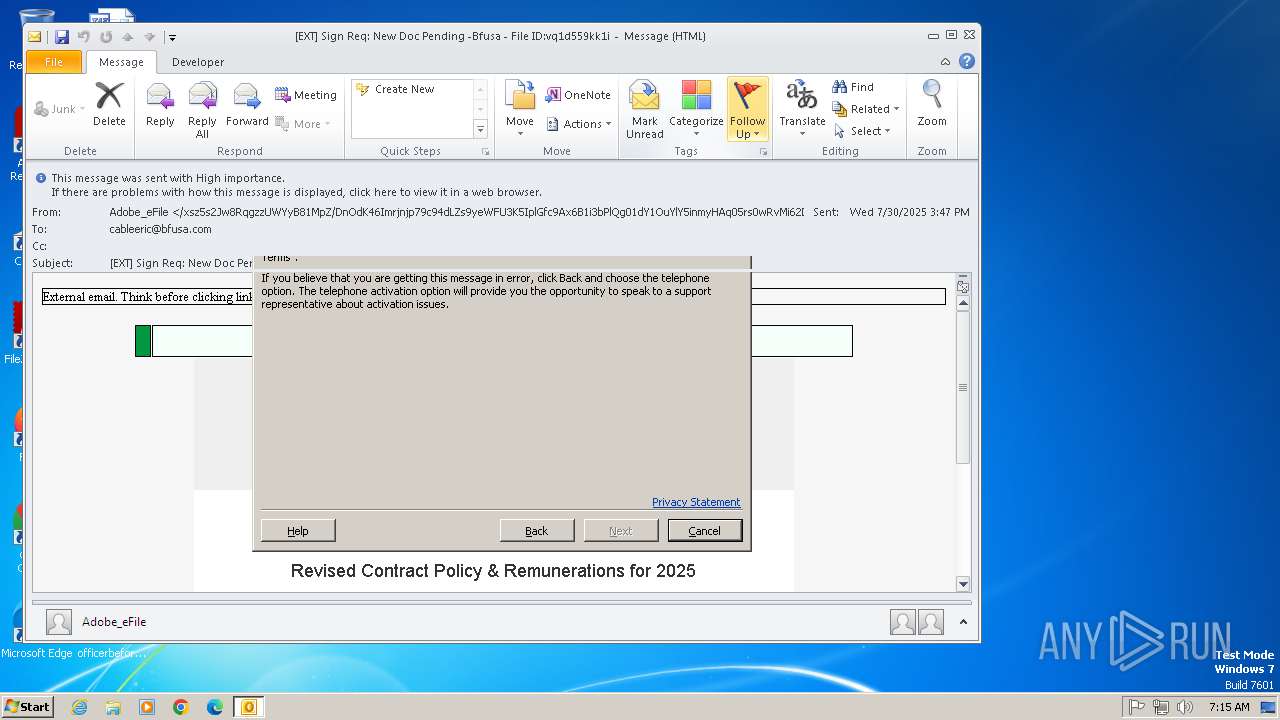
Task: Open the Follow Up flag menu
Action: pyautogui.click(x=747, y=110)
